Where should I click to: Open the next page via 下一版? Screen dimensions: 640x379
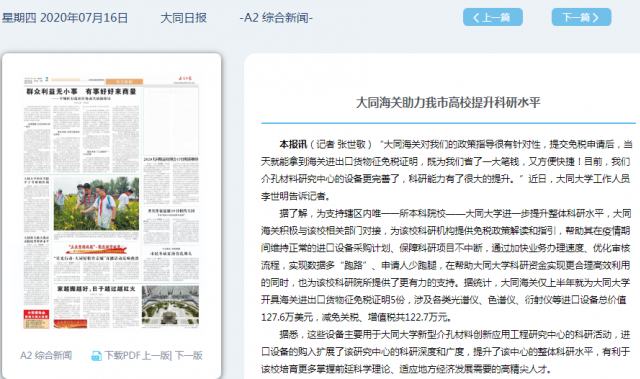pyautogui.click(x=189, y=355)
